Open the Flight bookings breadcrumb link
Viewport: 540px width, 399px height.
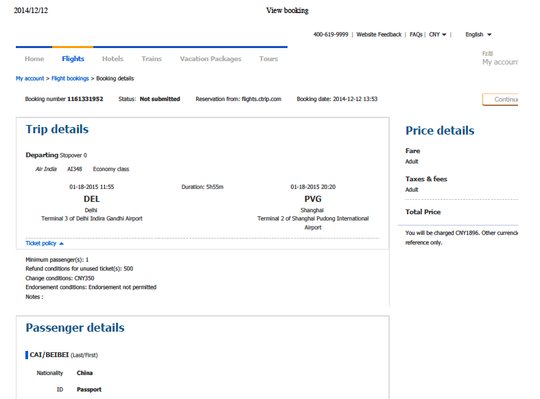(x=70, y=78)
